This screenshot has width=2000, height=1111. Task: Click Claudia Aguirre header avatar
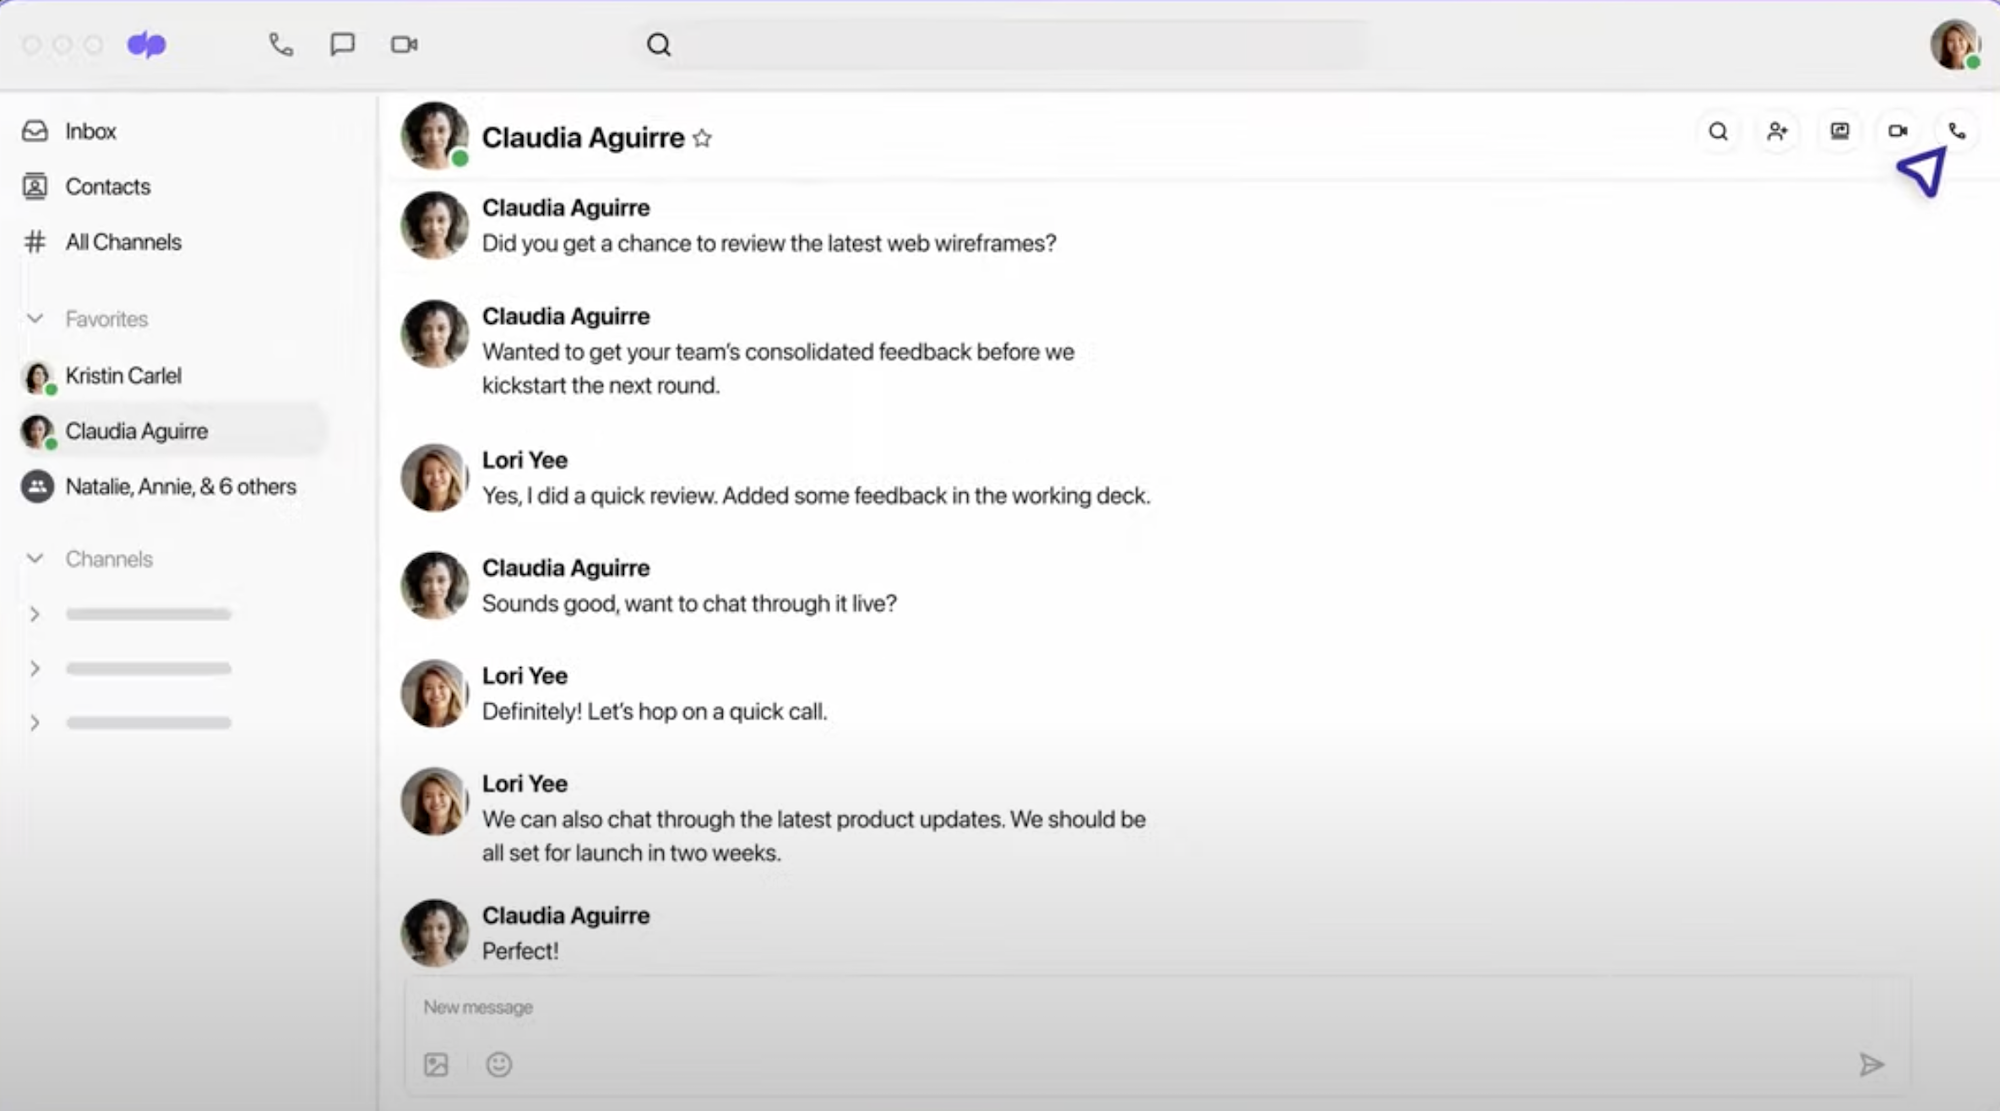[x=434, y=135]
